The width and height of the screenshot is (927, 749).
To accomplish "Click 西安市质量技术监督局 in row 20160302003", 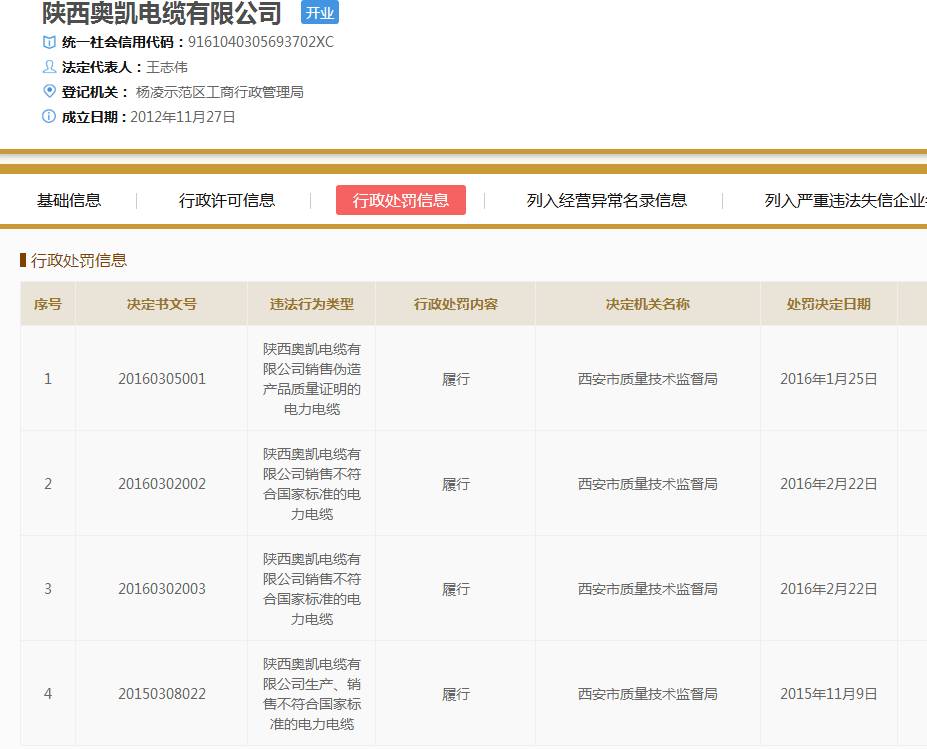I will [648, 589].
